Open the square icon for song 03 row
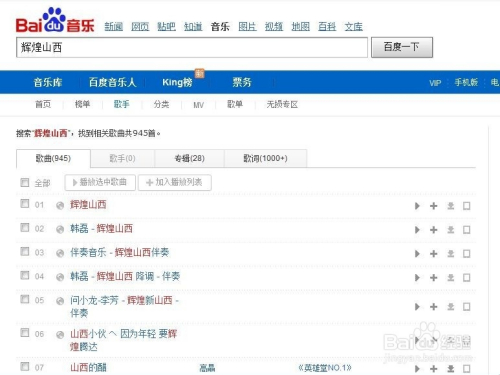Viewport: 500px width, 375px height. click(x=467, y=254)
